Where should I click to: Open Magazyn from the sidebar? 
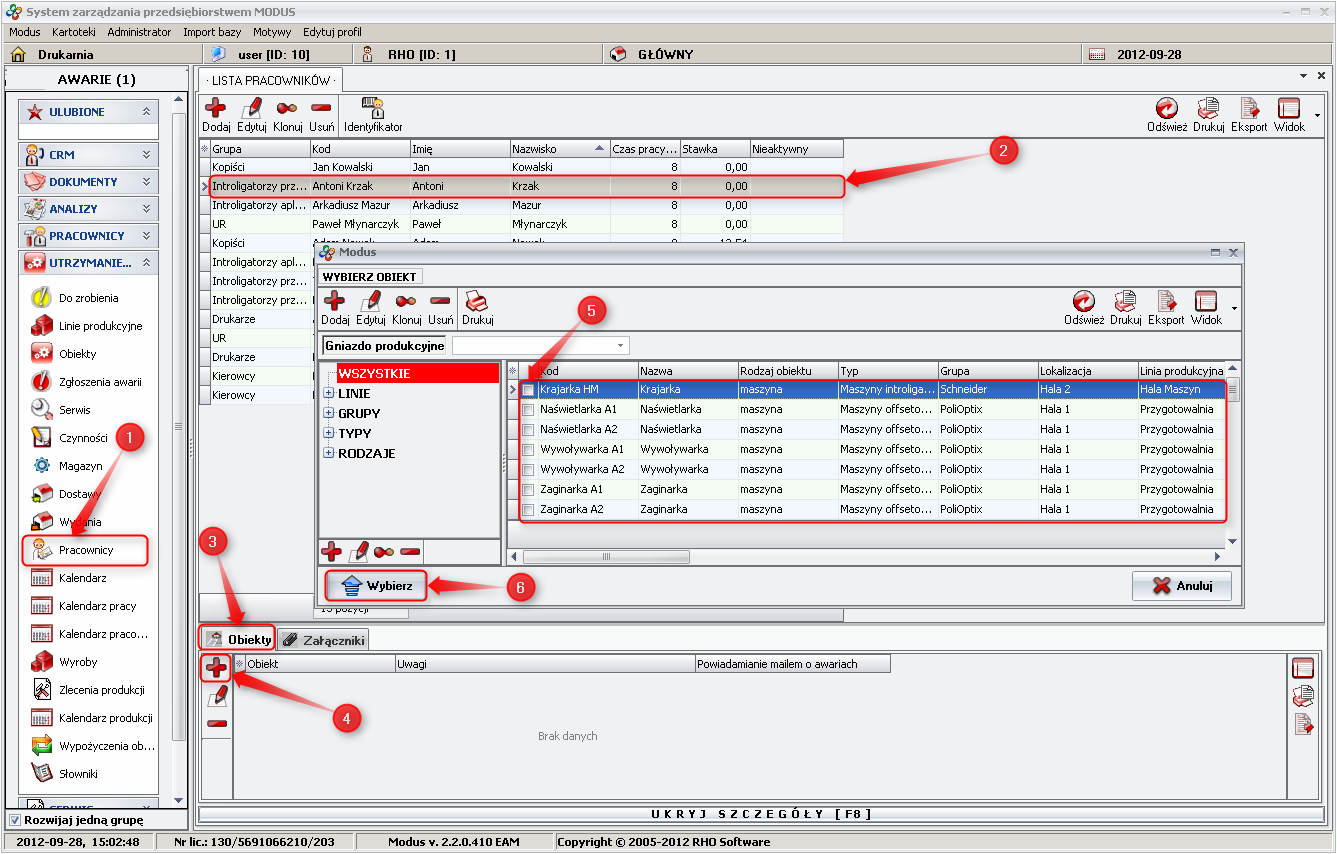point(80,465)
